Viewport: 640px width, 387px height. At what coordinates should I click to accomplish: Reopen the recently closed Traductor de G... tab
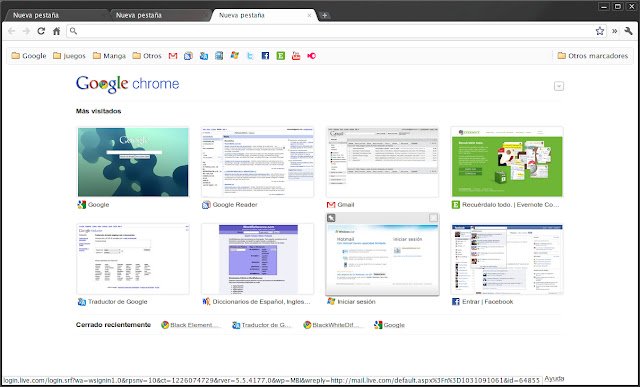(262, 325)
